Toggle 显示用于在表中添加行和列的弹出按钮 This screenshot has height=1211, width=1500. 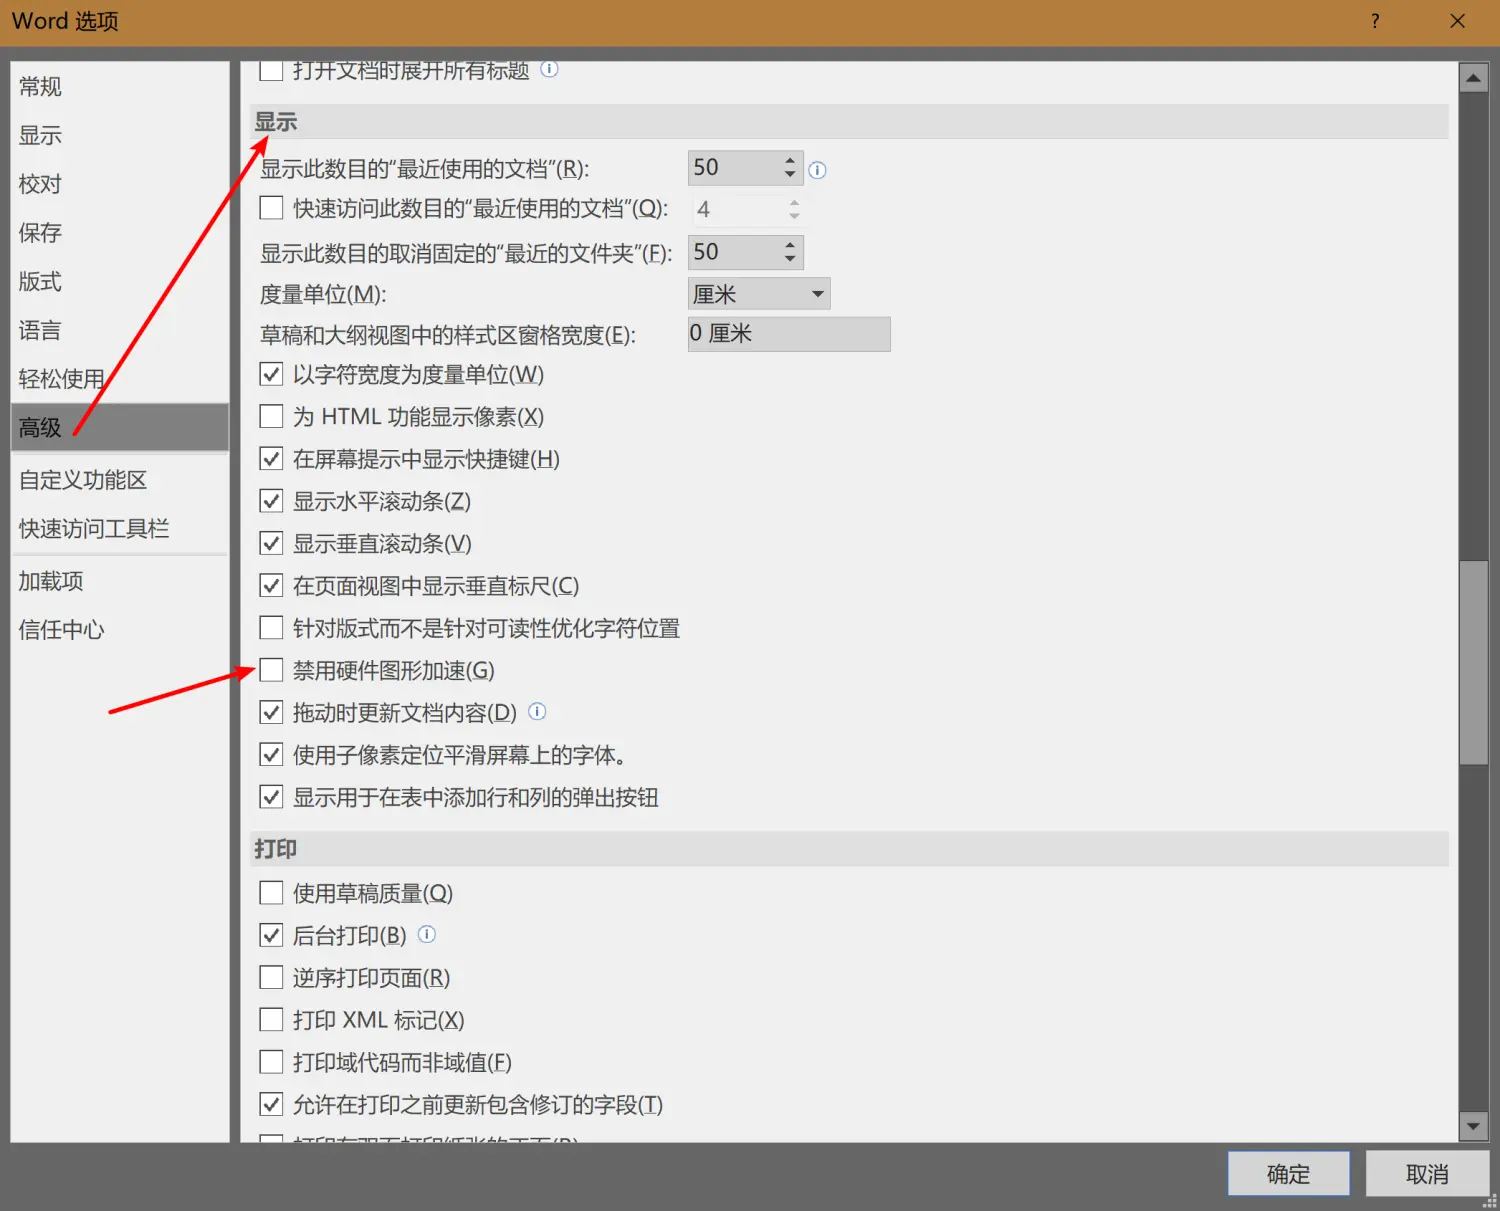pyautogui.click(x=271, y=797)
